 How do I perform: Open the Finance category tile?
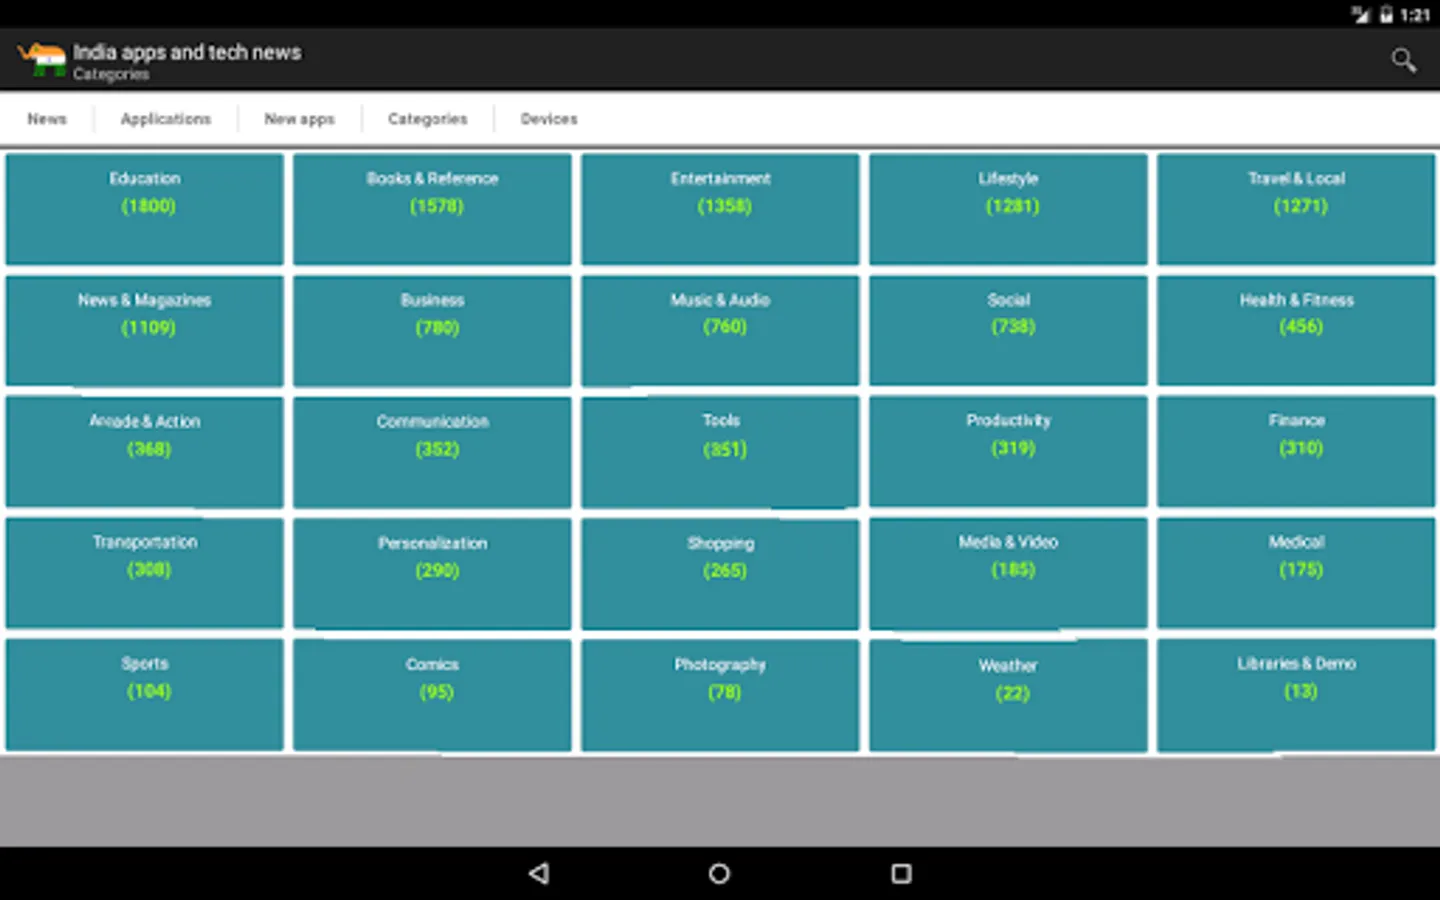coord(1296,452)
